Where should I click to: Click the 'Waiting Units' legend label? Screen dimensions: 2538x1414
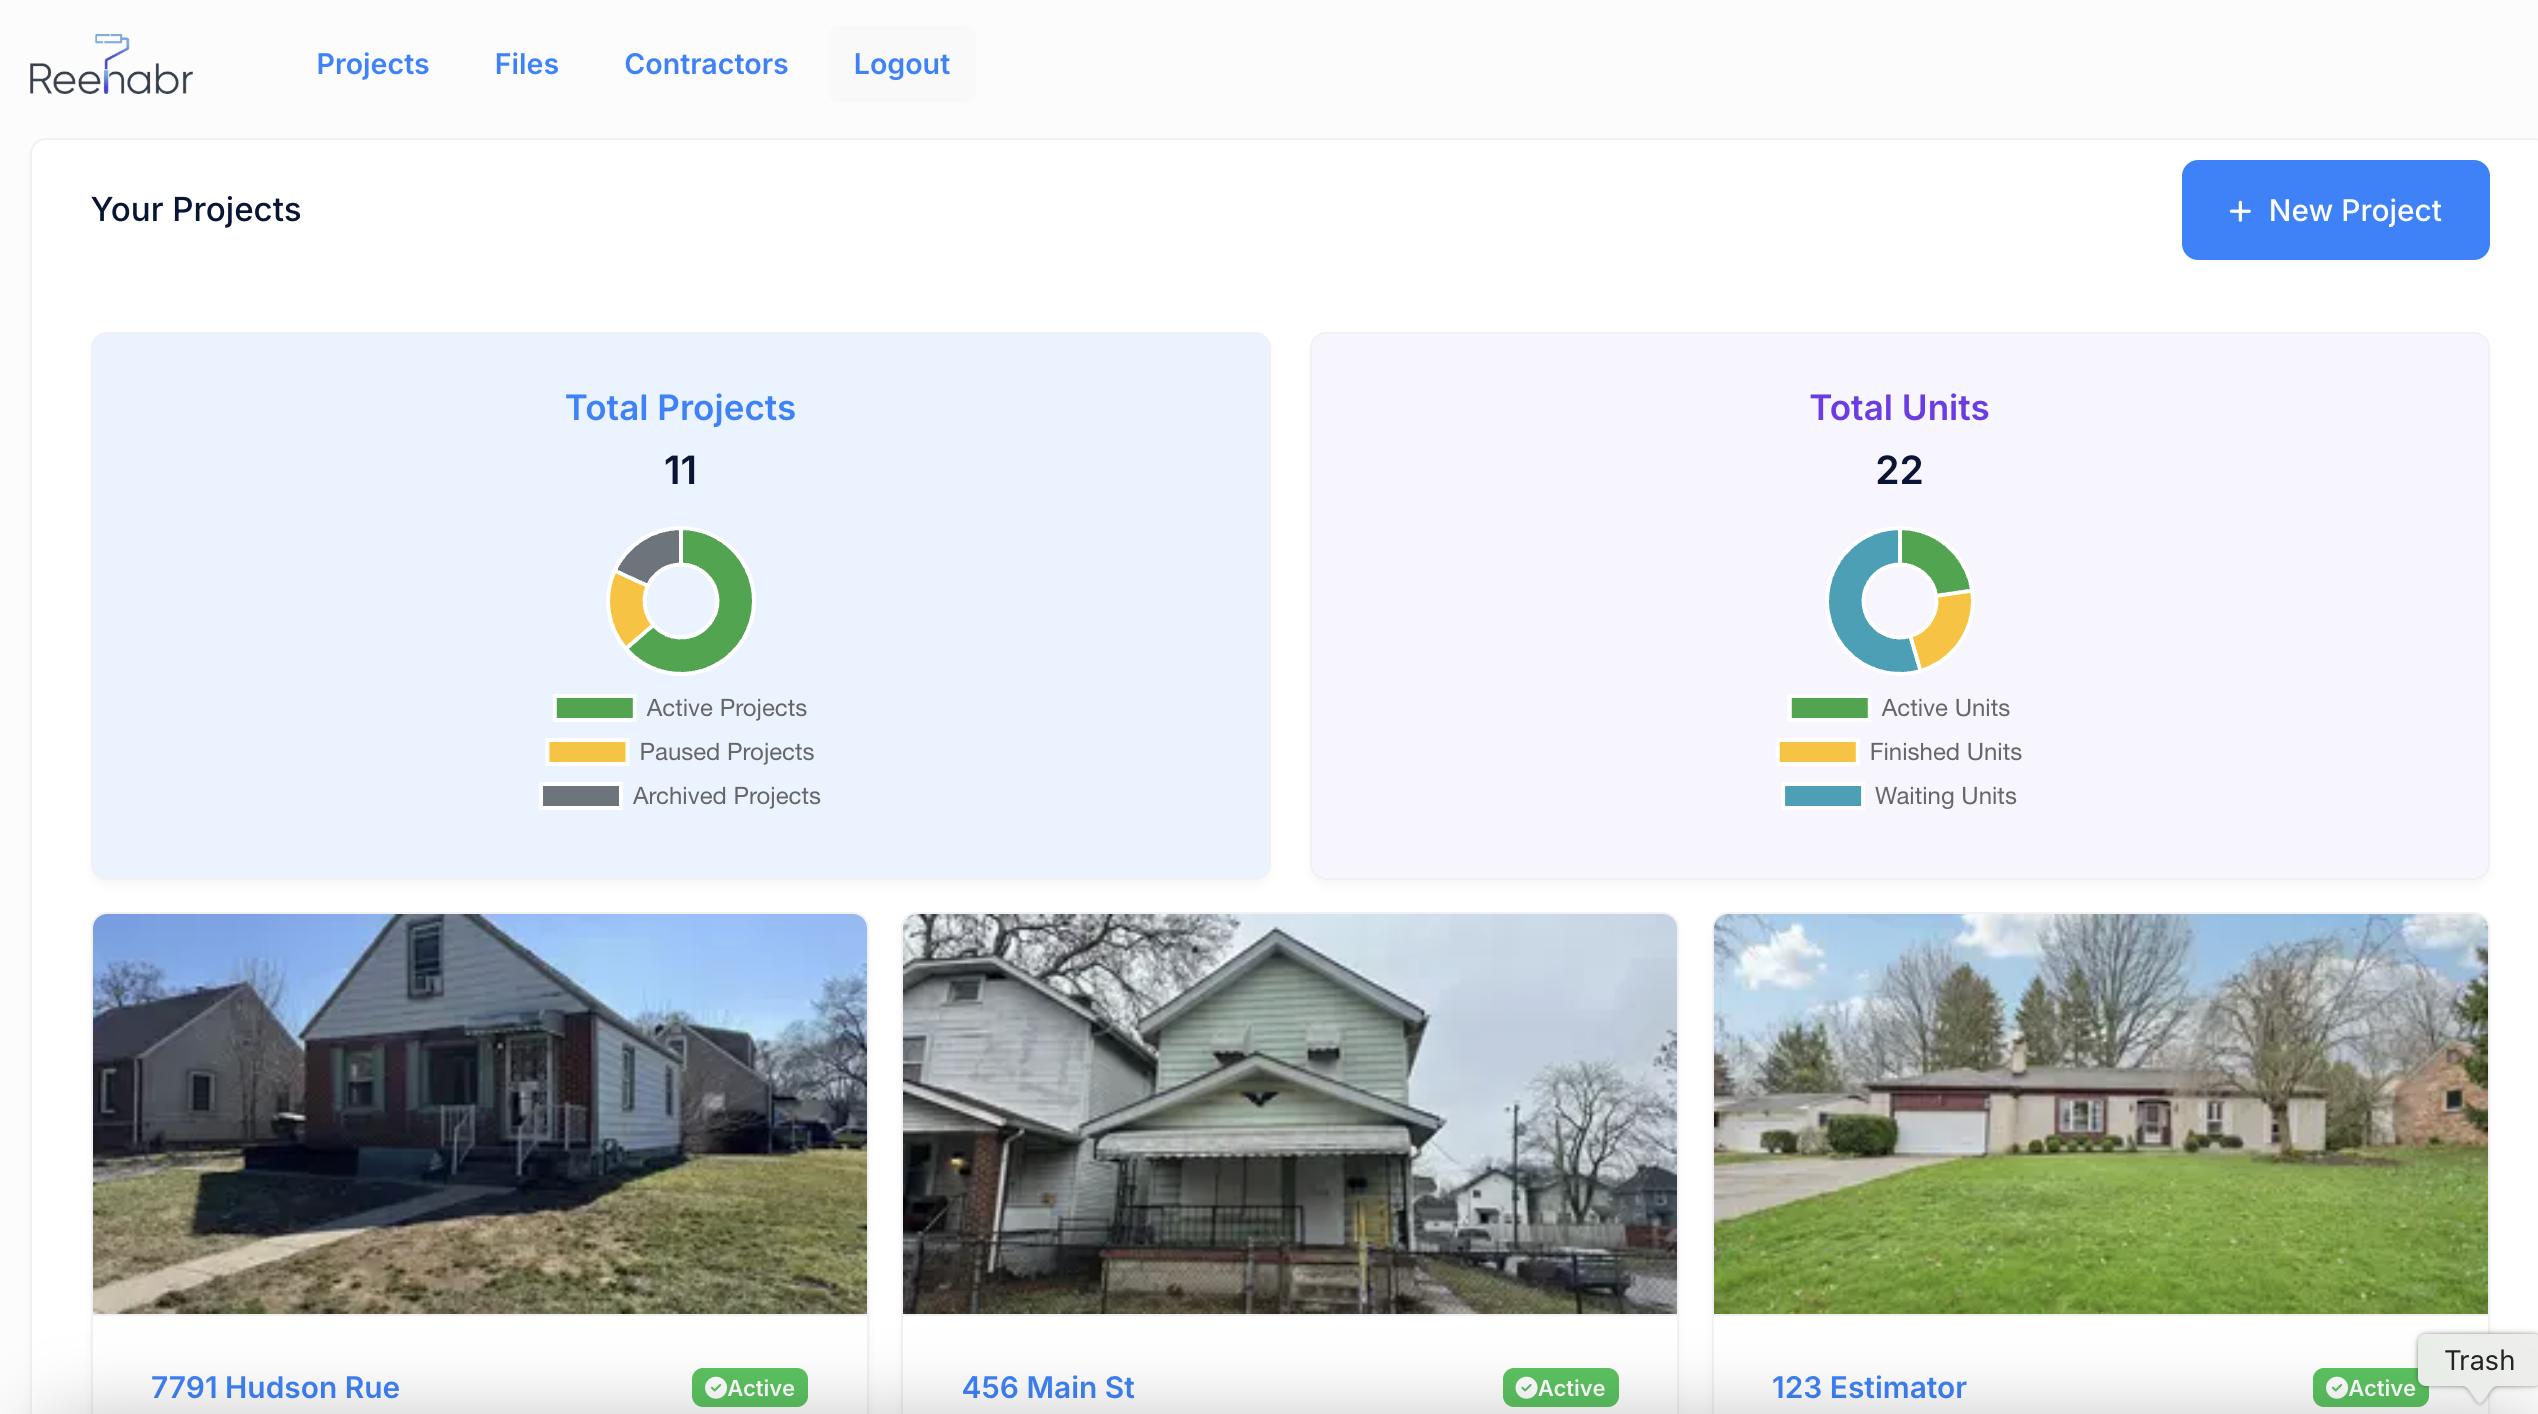[1945, 796]
